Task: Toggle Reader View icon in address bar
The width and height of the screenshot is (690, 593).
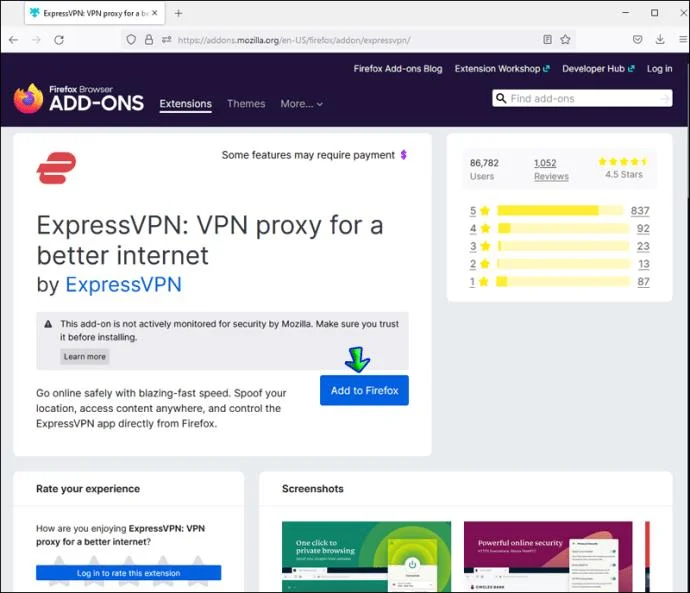Action: 547,40
